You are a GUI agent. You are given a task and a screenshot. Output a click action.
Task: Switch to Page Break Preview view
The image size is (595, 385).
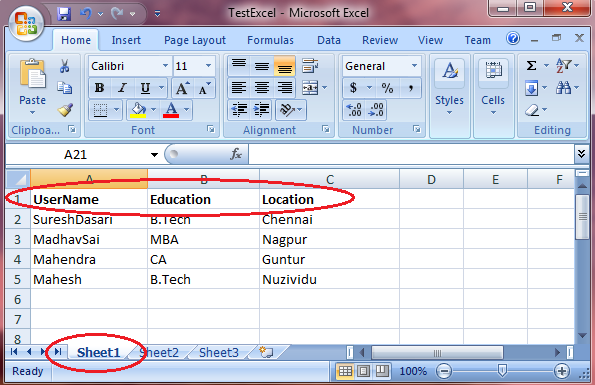(382, 371)
